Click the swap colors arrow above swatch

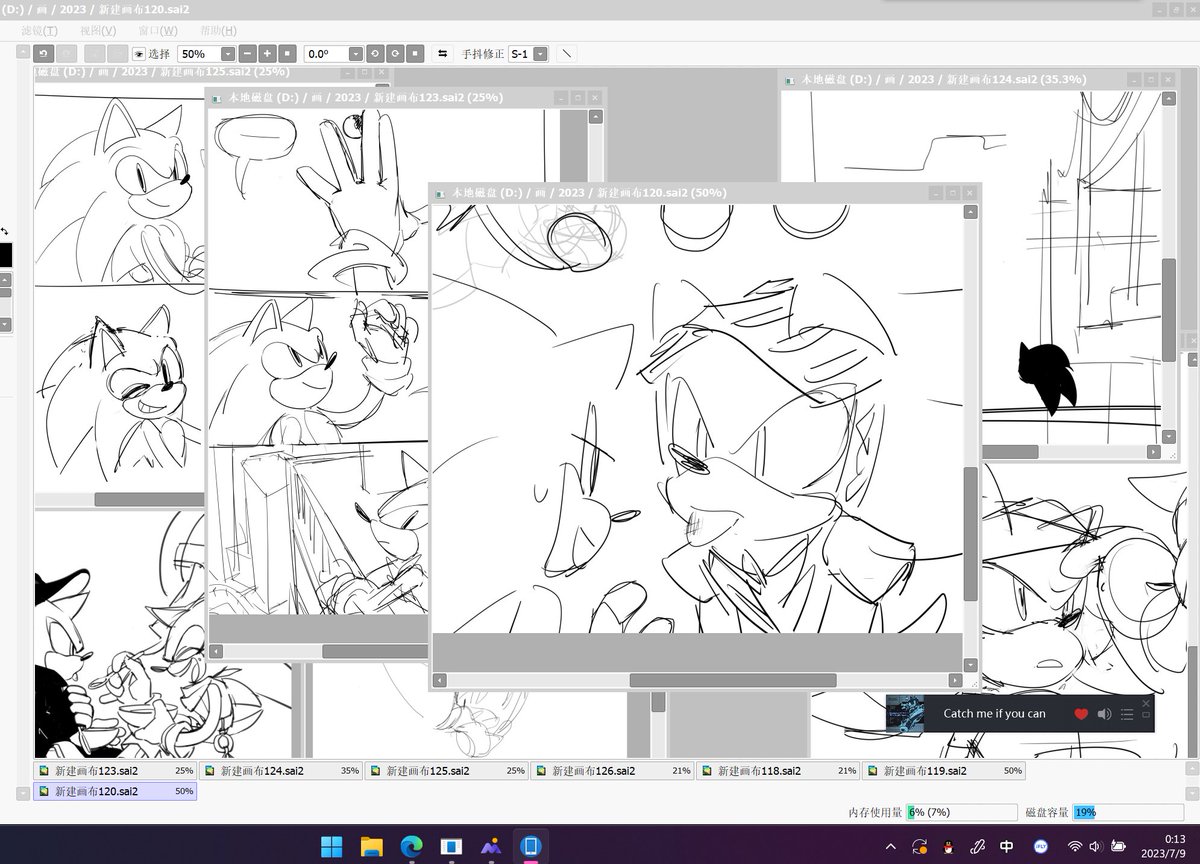coord(5,232)
